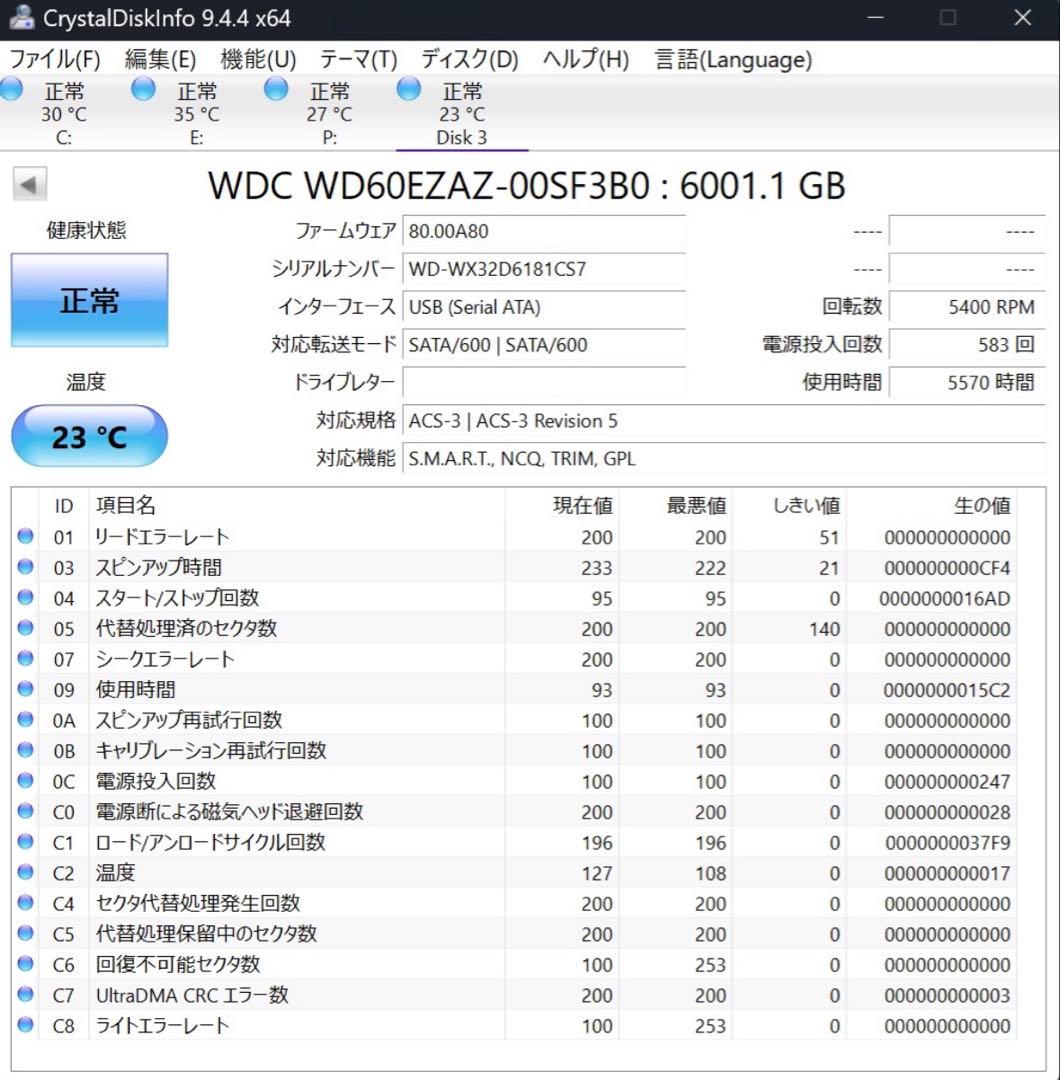
Task: Click the serial number field WD-WX32D6181CS7
Action: point(544,269)
